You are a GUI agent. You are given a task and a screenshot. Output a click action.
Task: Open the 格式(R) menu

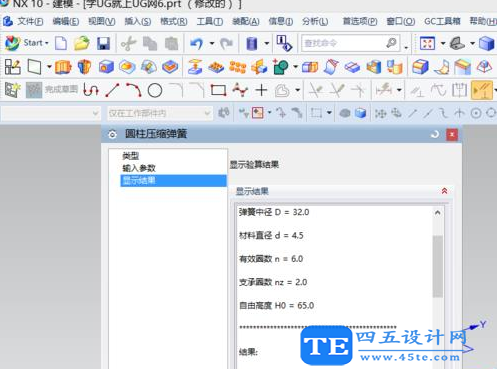point(174,22)
